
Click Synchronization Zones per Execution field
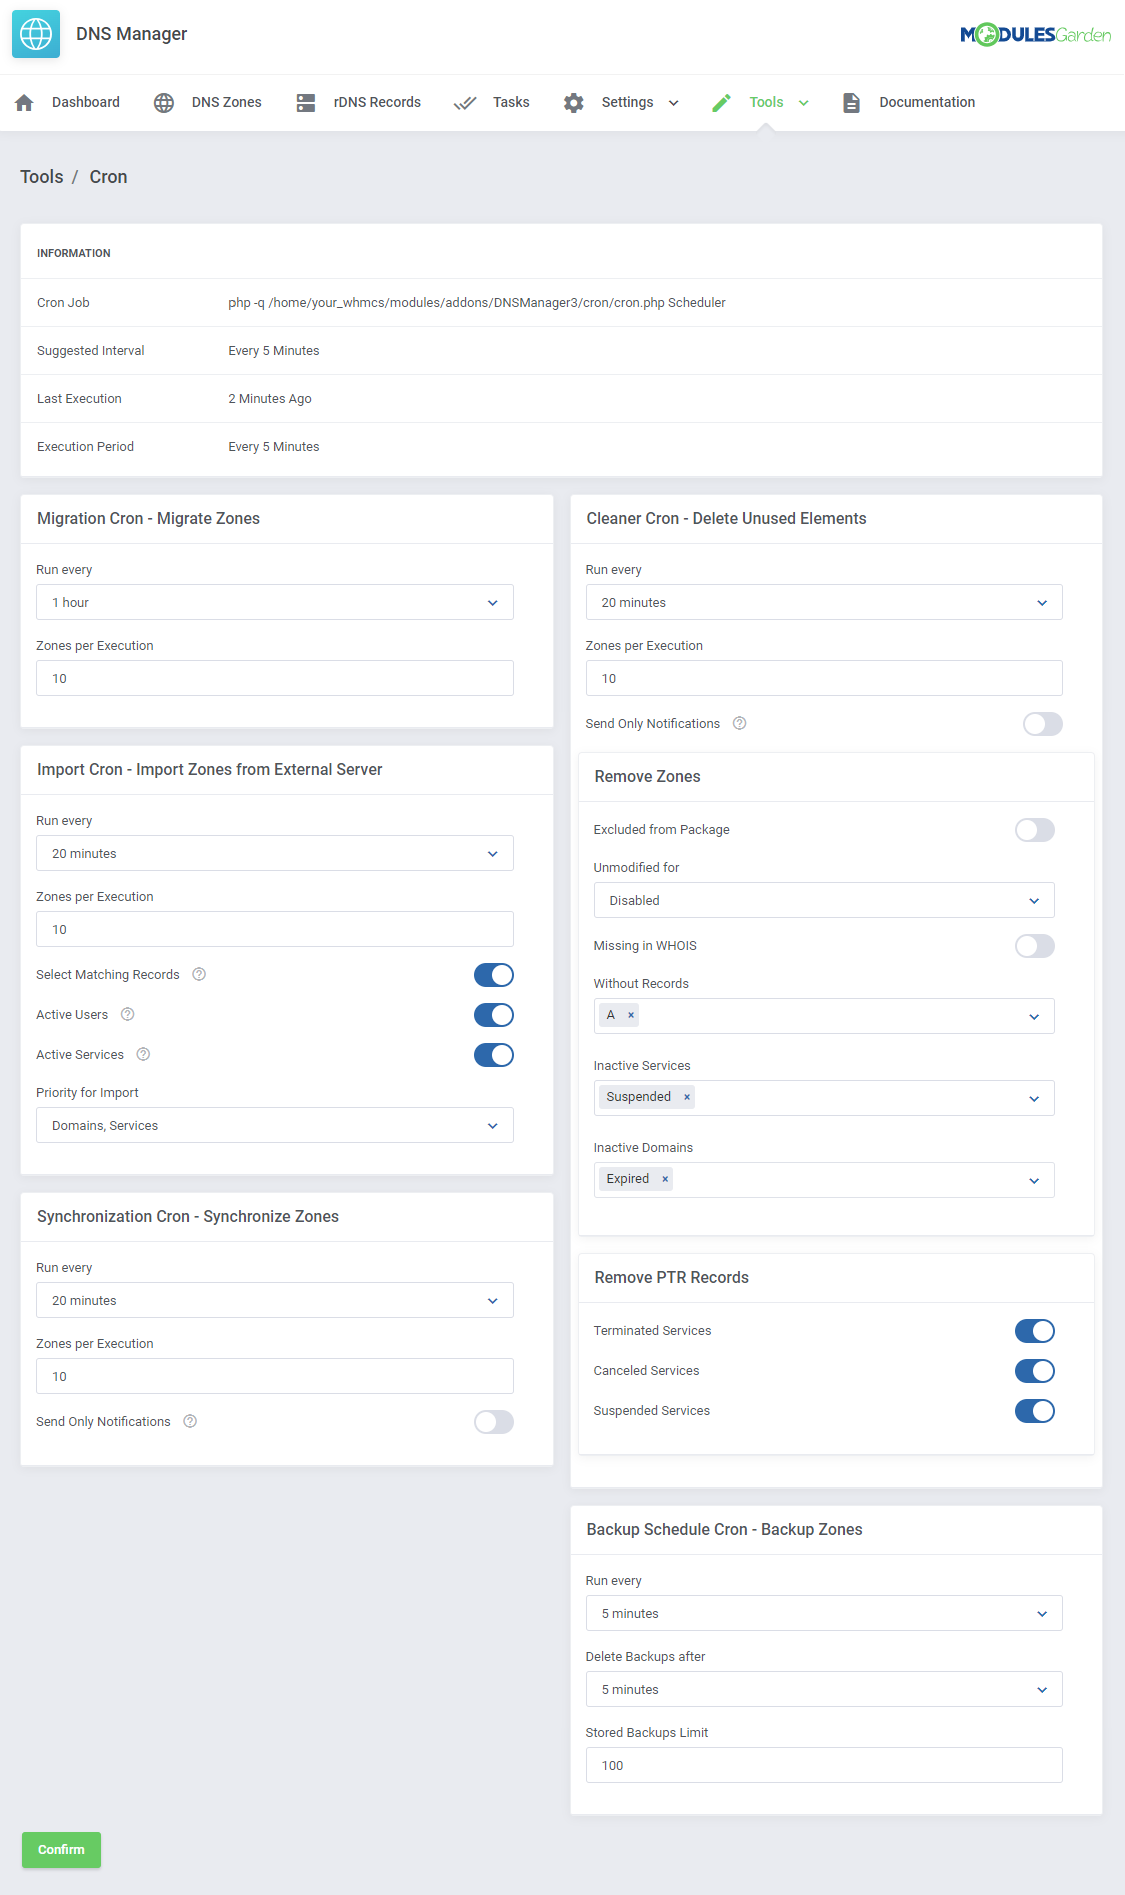tap(275, 1376)
